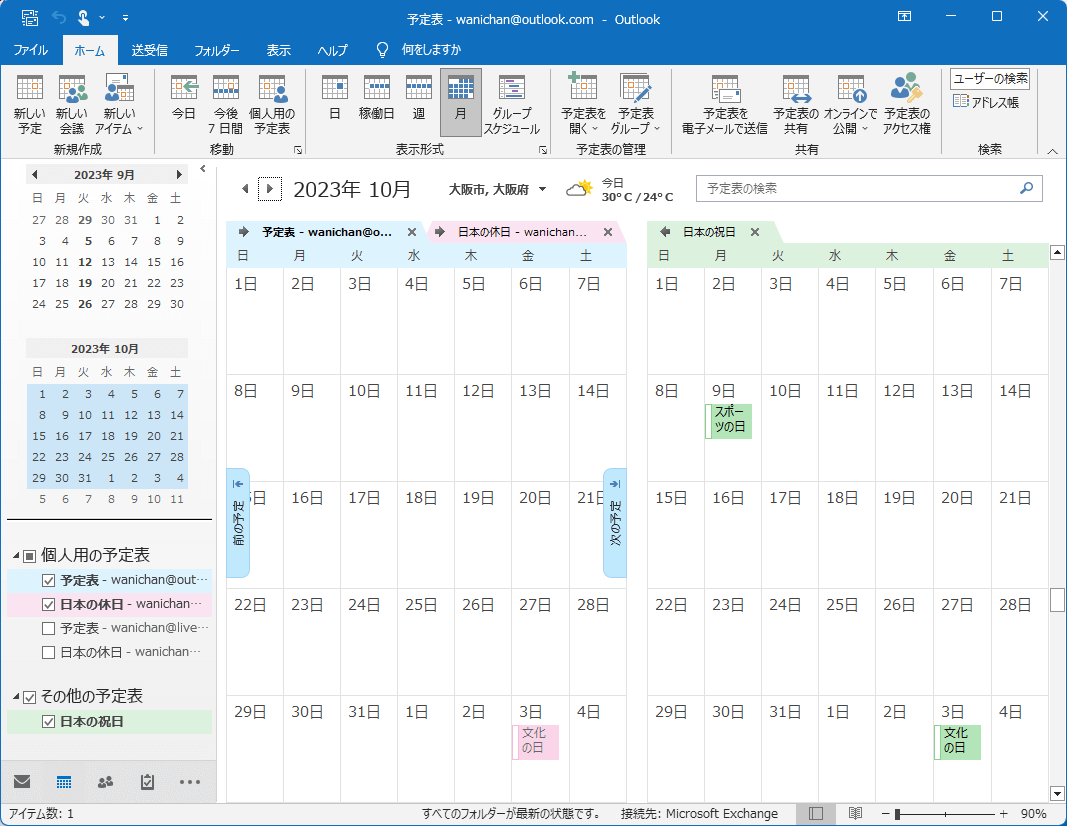Image resolution: width=1067 pixels, height=826 pixels.
Task: Open the 送受信 tab
Action: 150,50
